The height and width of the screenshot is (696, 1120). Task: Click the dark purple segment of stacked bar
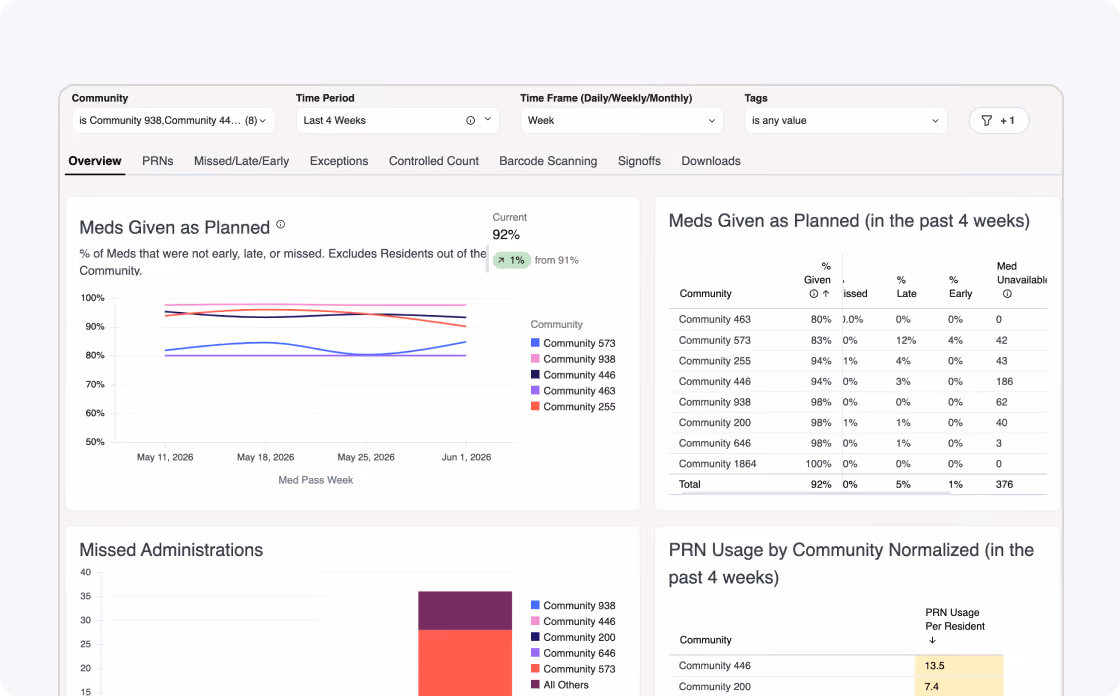pyautogui.click(x=465, y=610)
